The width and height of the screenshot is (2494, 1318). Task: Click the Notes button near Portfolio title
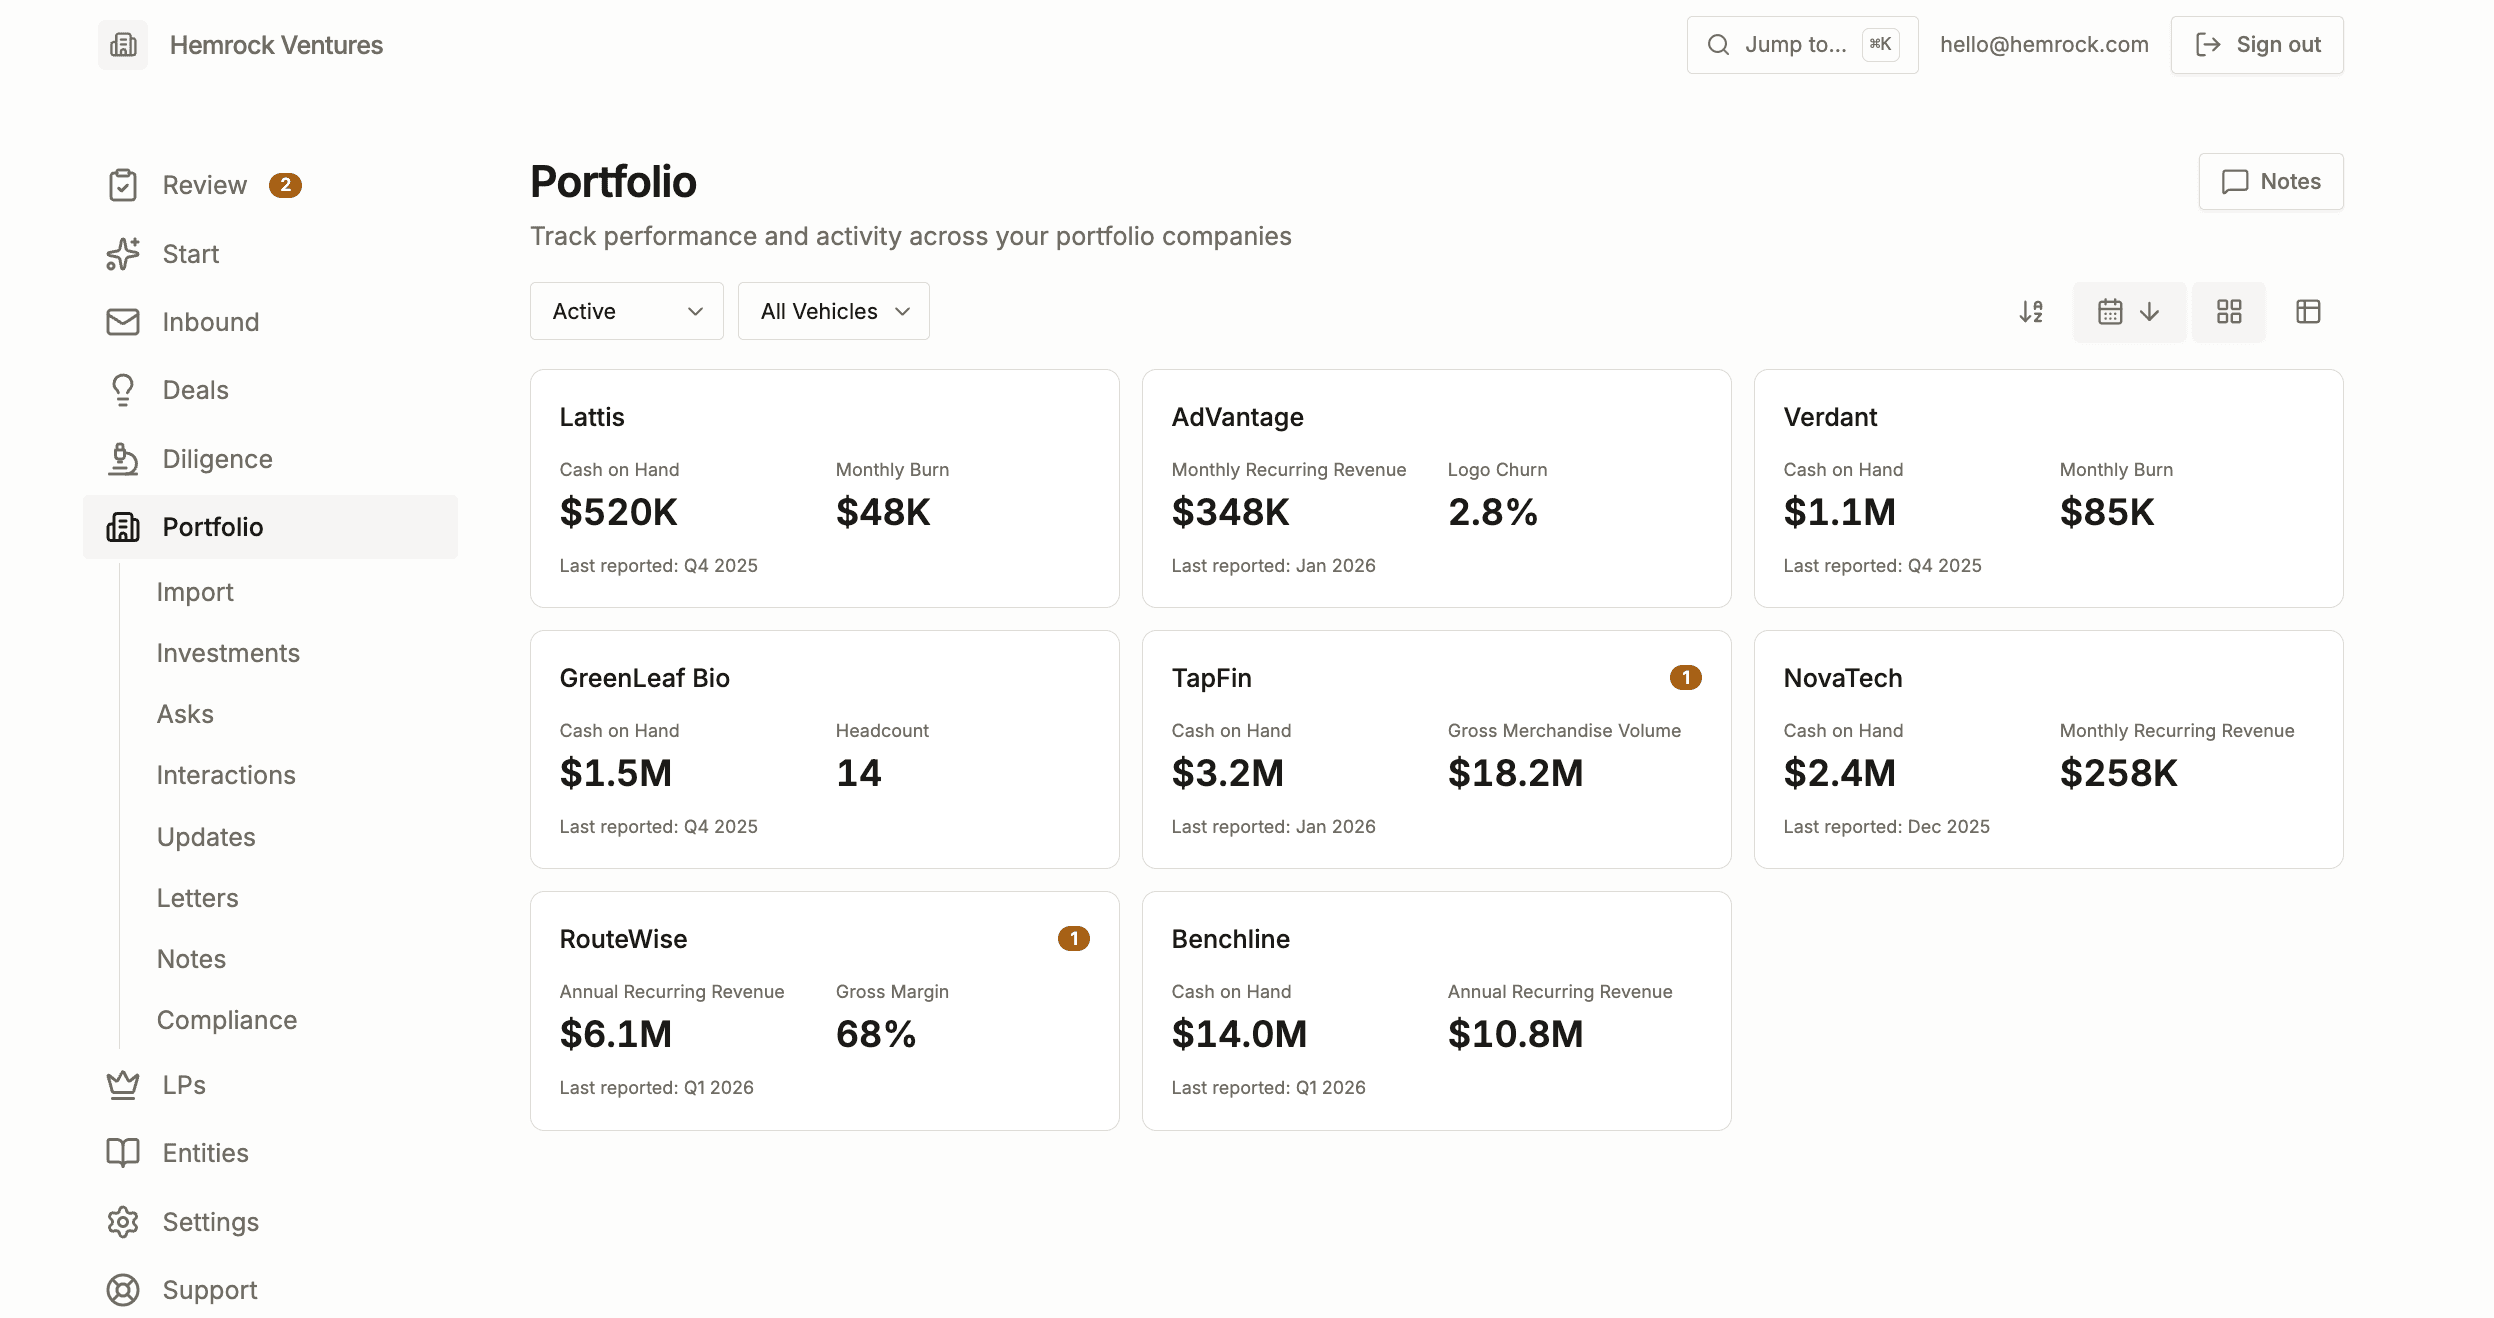pyautogui.click(x=2271, y=181)
